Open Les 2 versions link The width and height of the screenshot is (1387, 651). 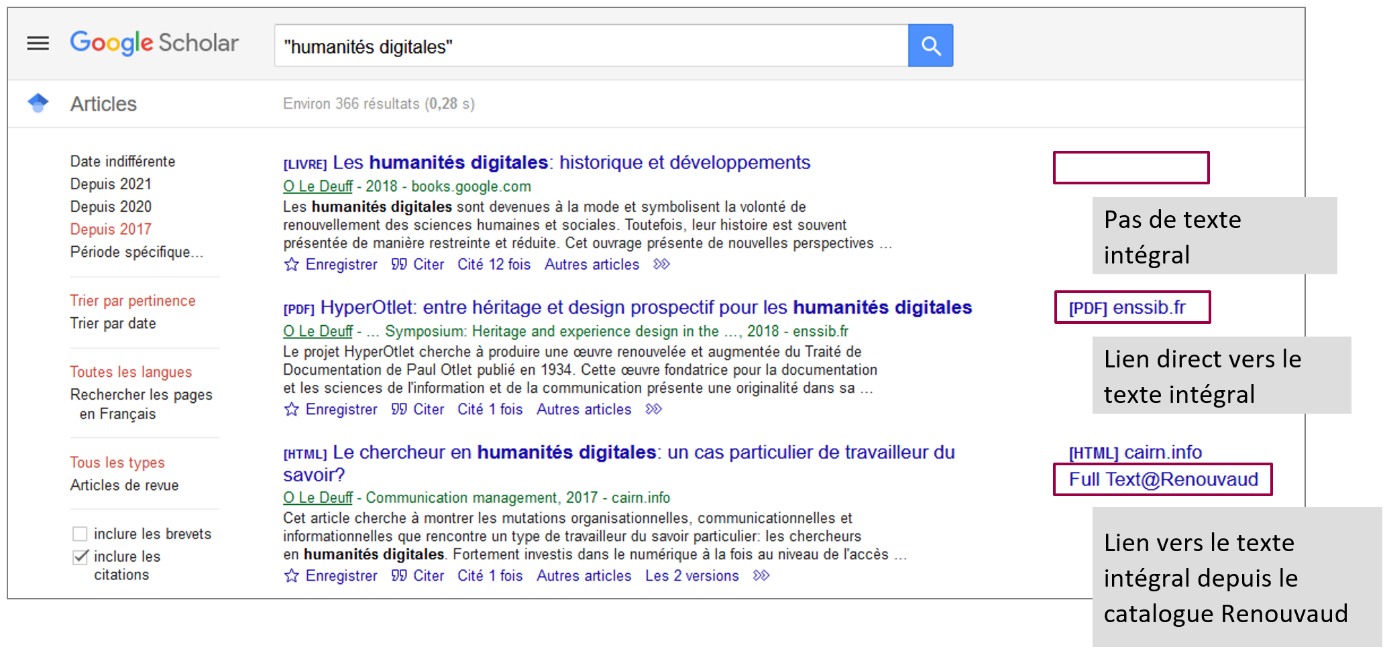tap(692, 576)
